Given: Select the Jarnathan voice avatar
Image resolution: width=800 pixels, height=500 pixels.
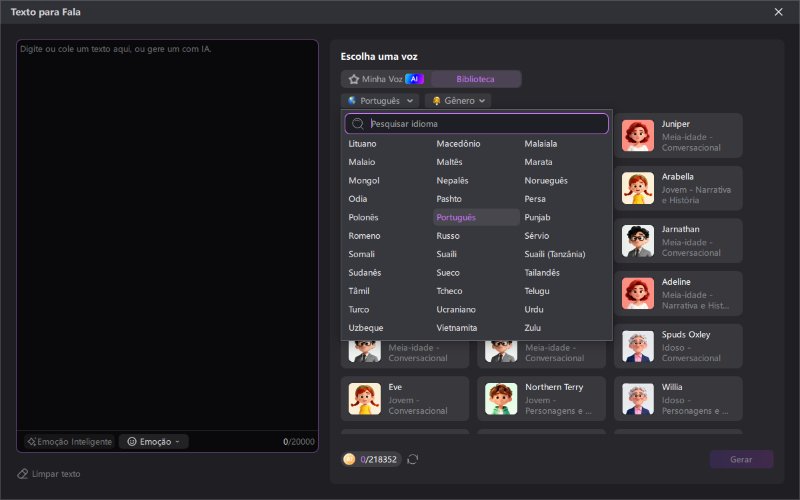Looking at the screenshot, I should [x=638, y=241].
